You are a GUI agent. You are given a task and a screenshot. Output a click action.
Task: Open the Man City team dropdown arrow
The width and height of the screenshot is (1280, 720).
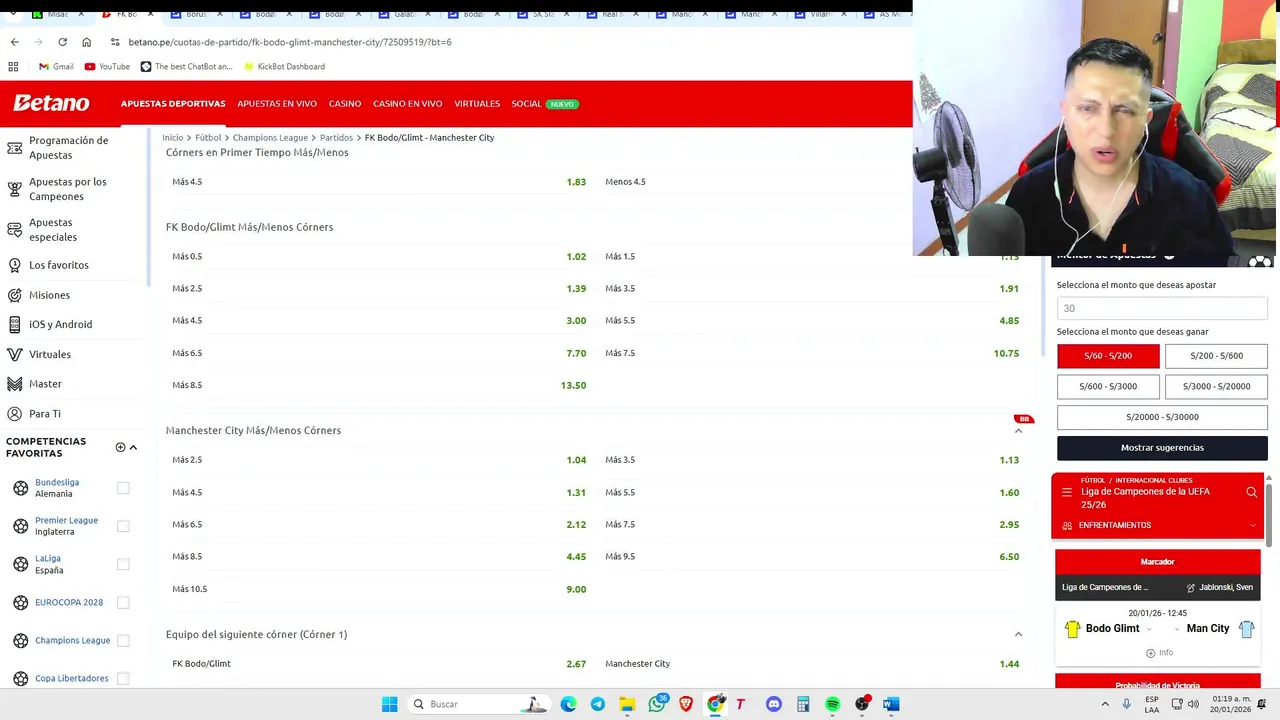(x=1177, y=629)
